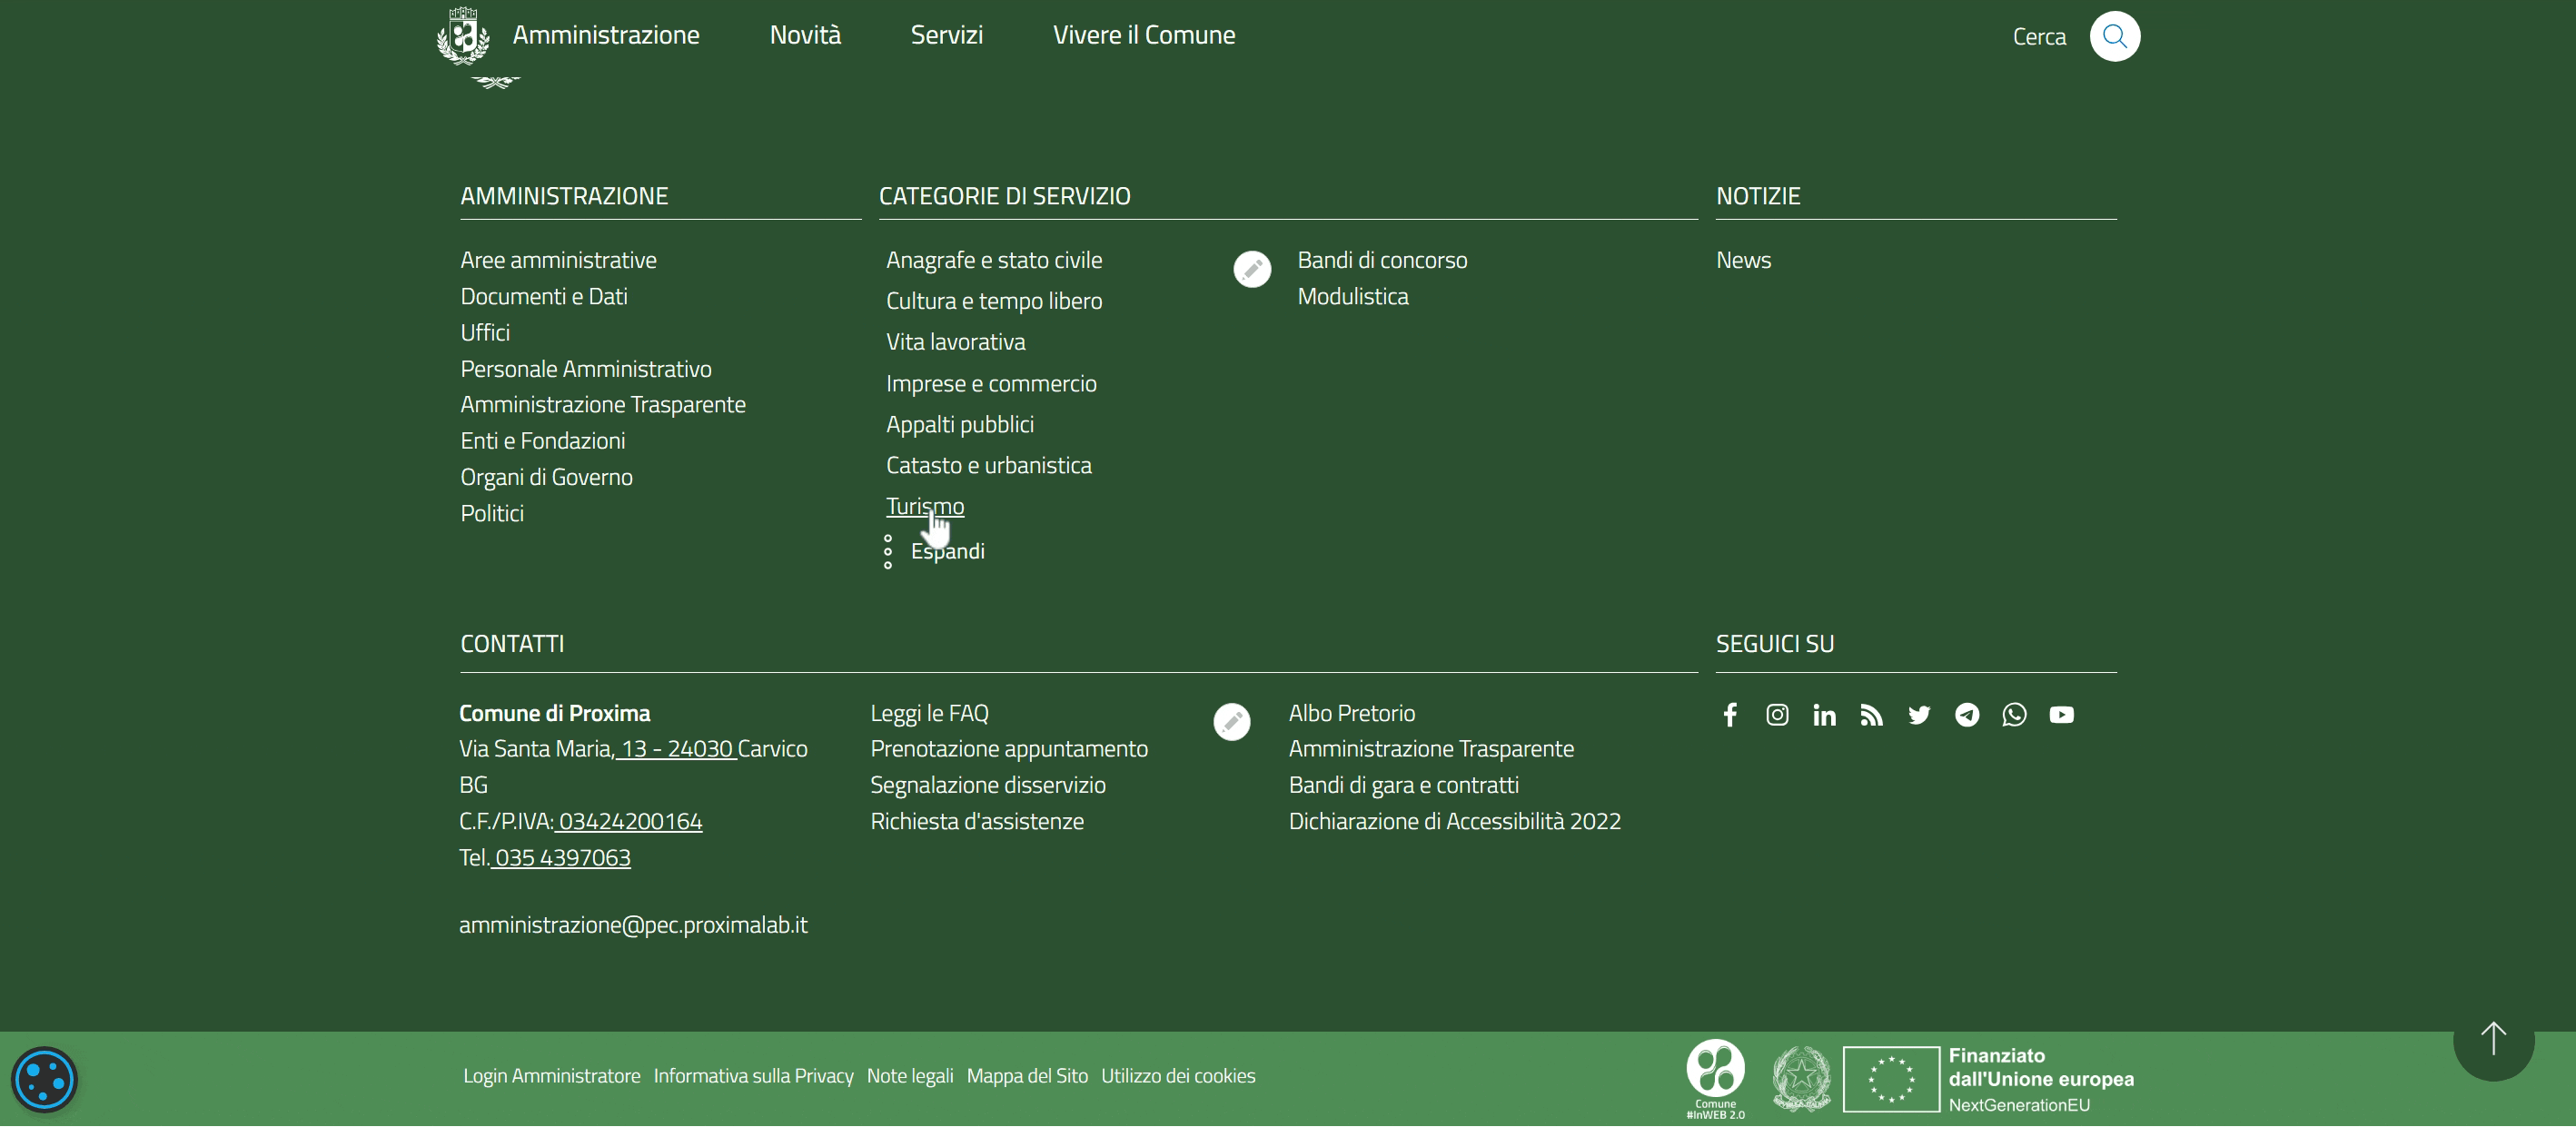
Task: Click Login Amministratore link
Action: pos(551,1076)
